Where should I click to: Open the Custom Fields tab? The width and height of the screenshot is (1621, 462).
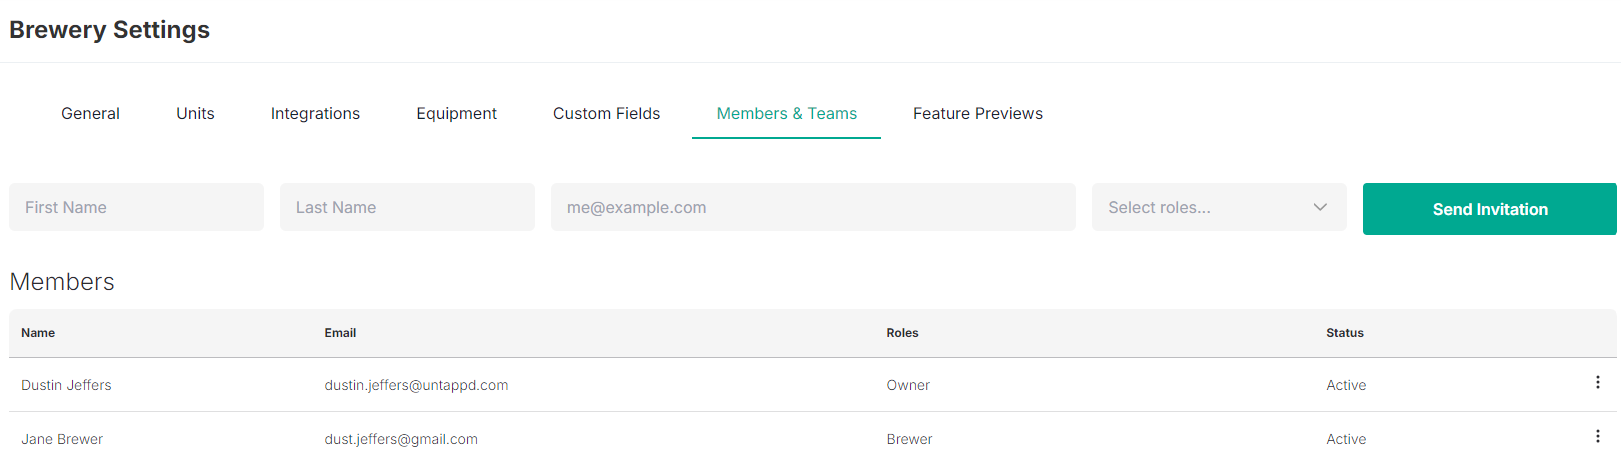tap(606, 114)
